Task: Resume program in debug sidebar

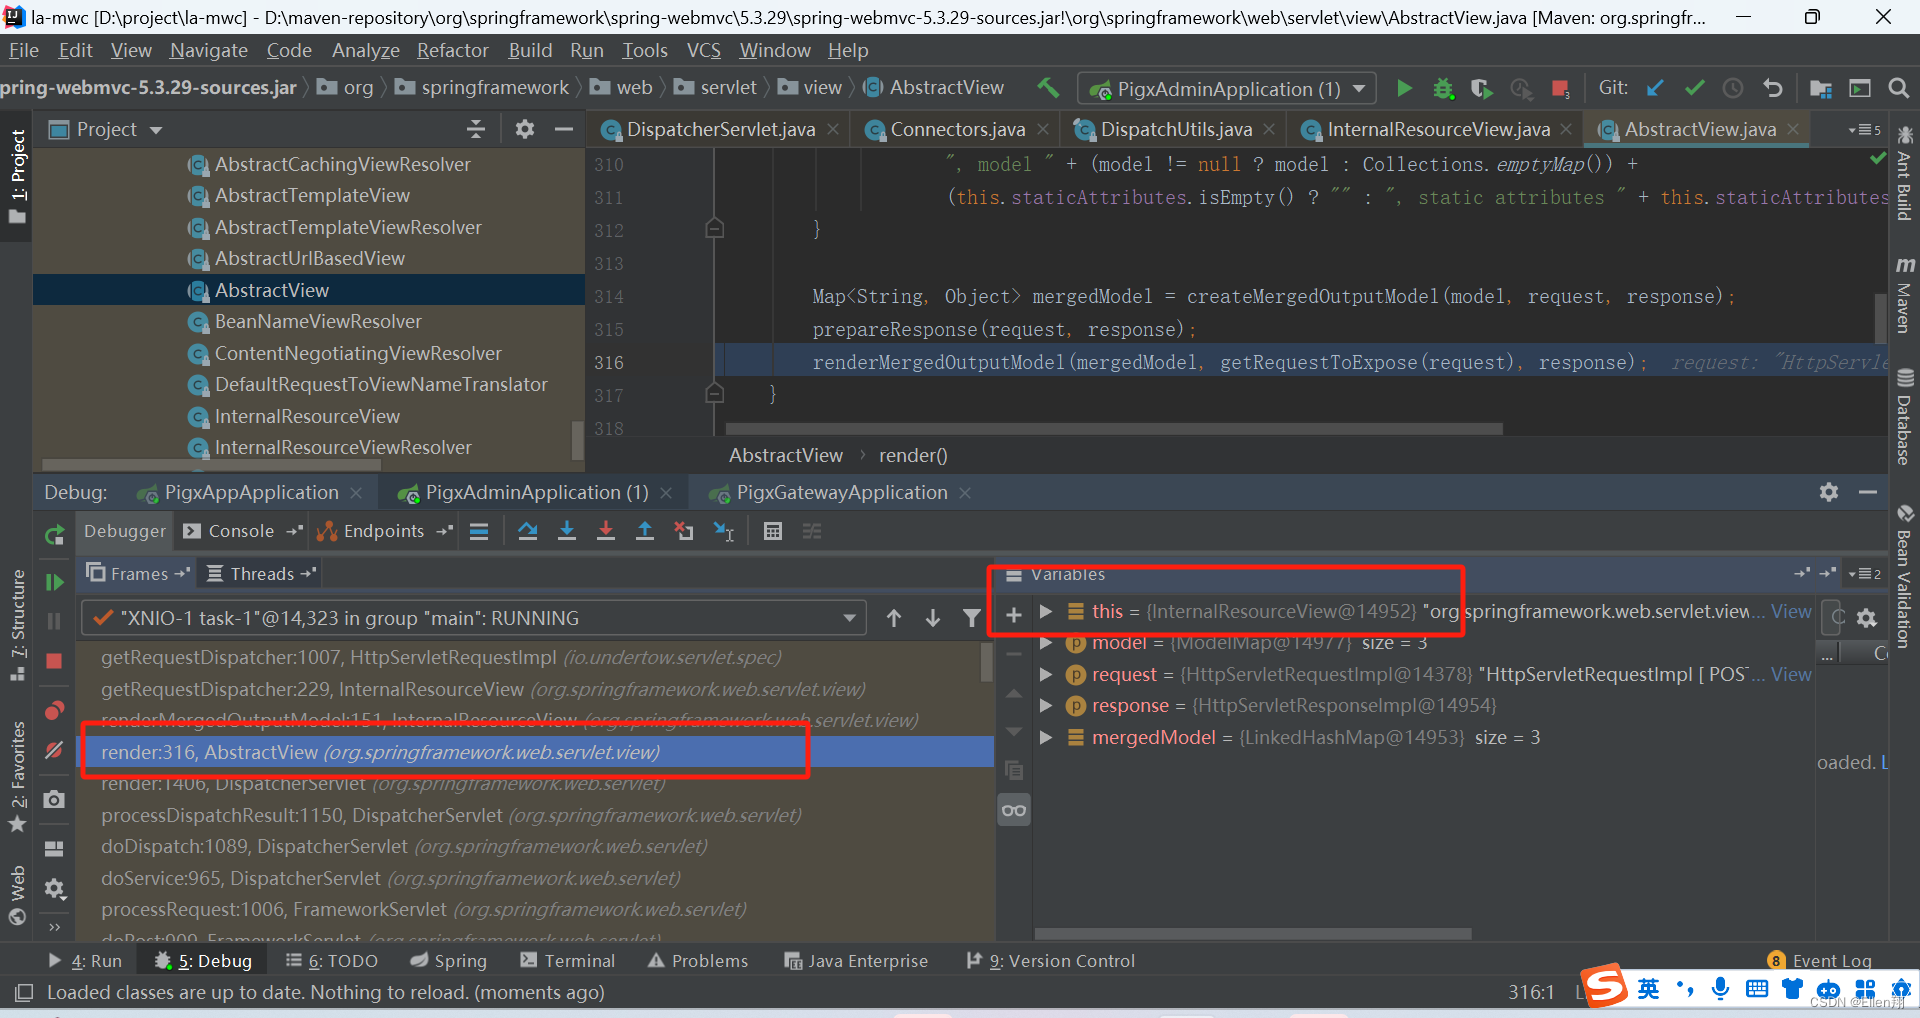Action: 54,582
